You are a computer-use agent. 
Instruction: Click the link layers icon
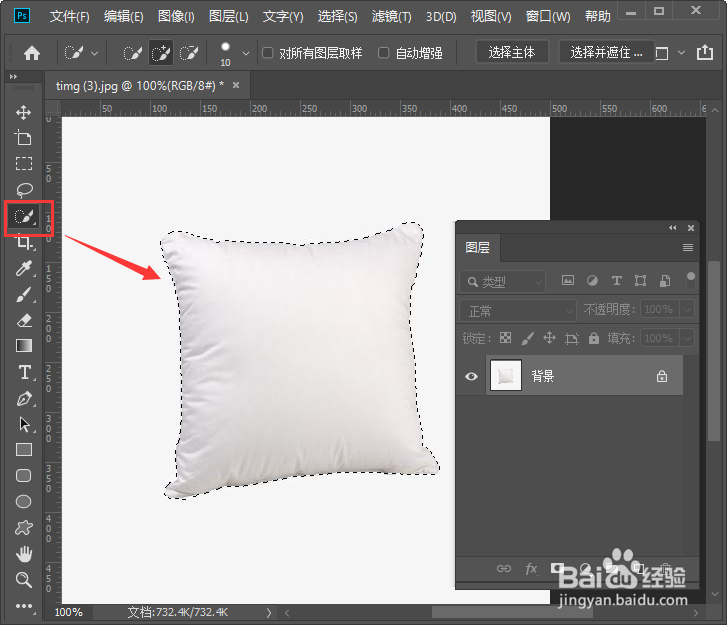(x=504, y=568)
